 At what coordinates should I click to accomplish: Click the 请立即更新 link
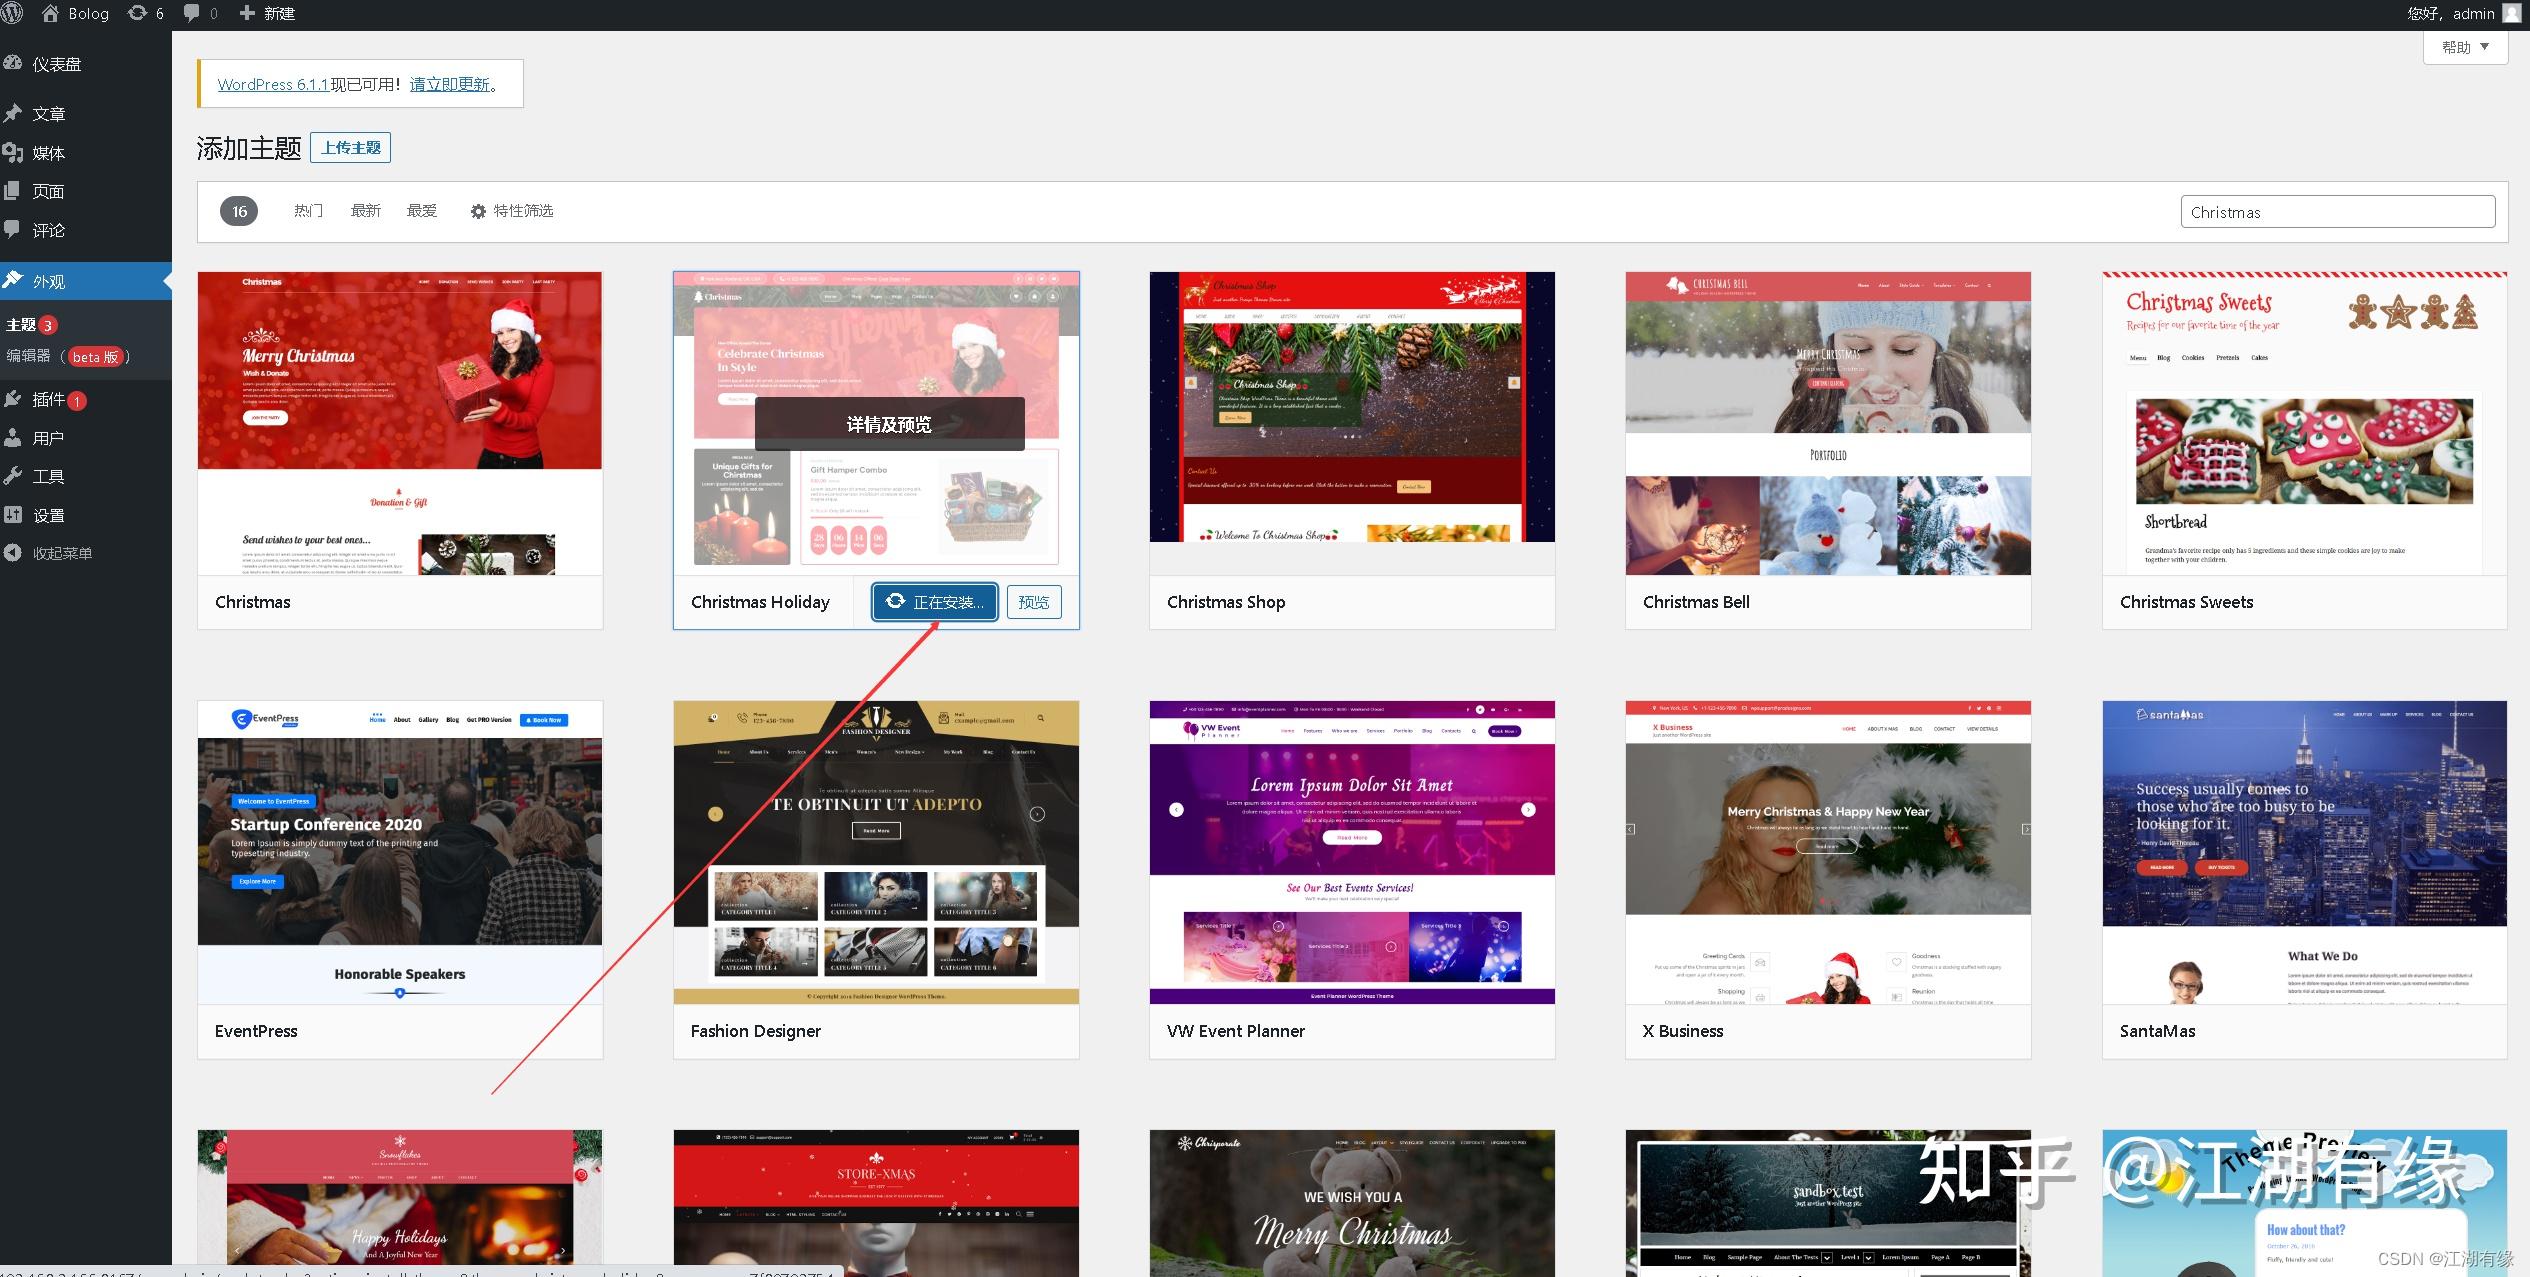[x=449, y=85]
